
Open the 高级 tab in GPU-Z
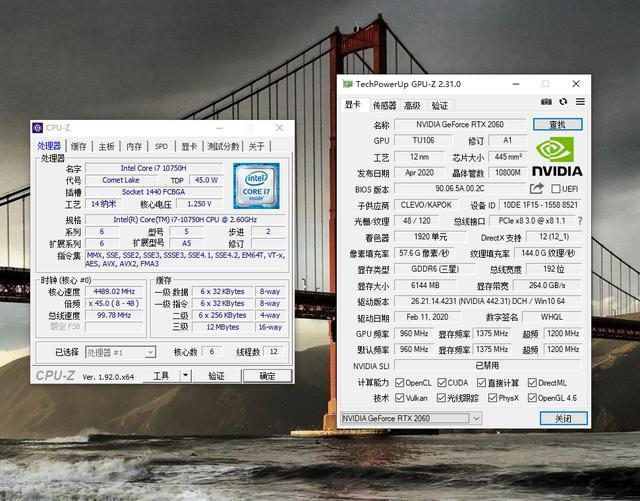(x=412, y=105)
